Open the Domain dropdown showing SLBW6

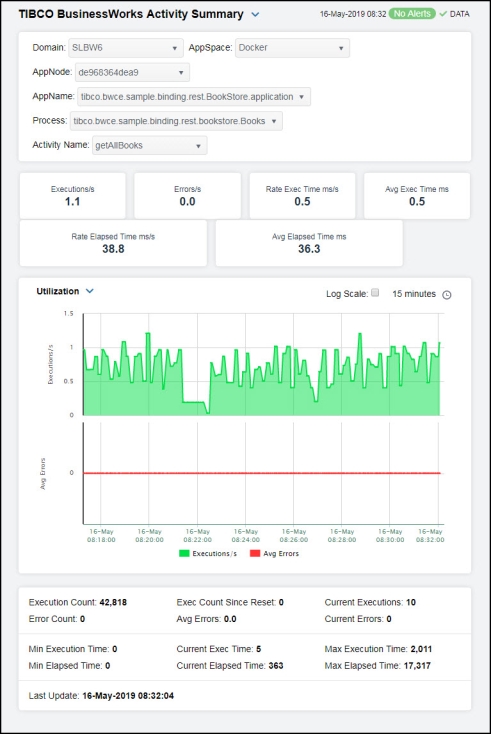[x=125, y=48]
